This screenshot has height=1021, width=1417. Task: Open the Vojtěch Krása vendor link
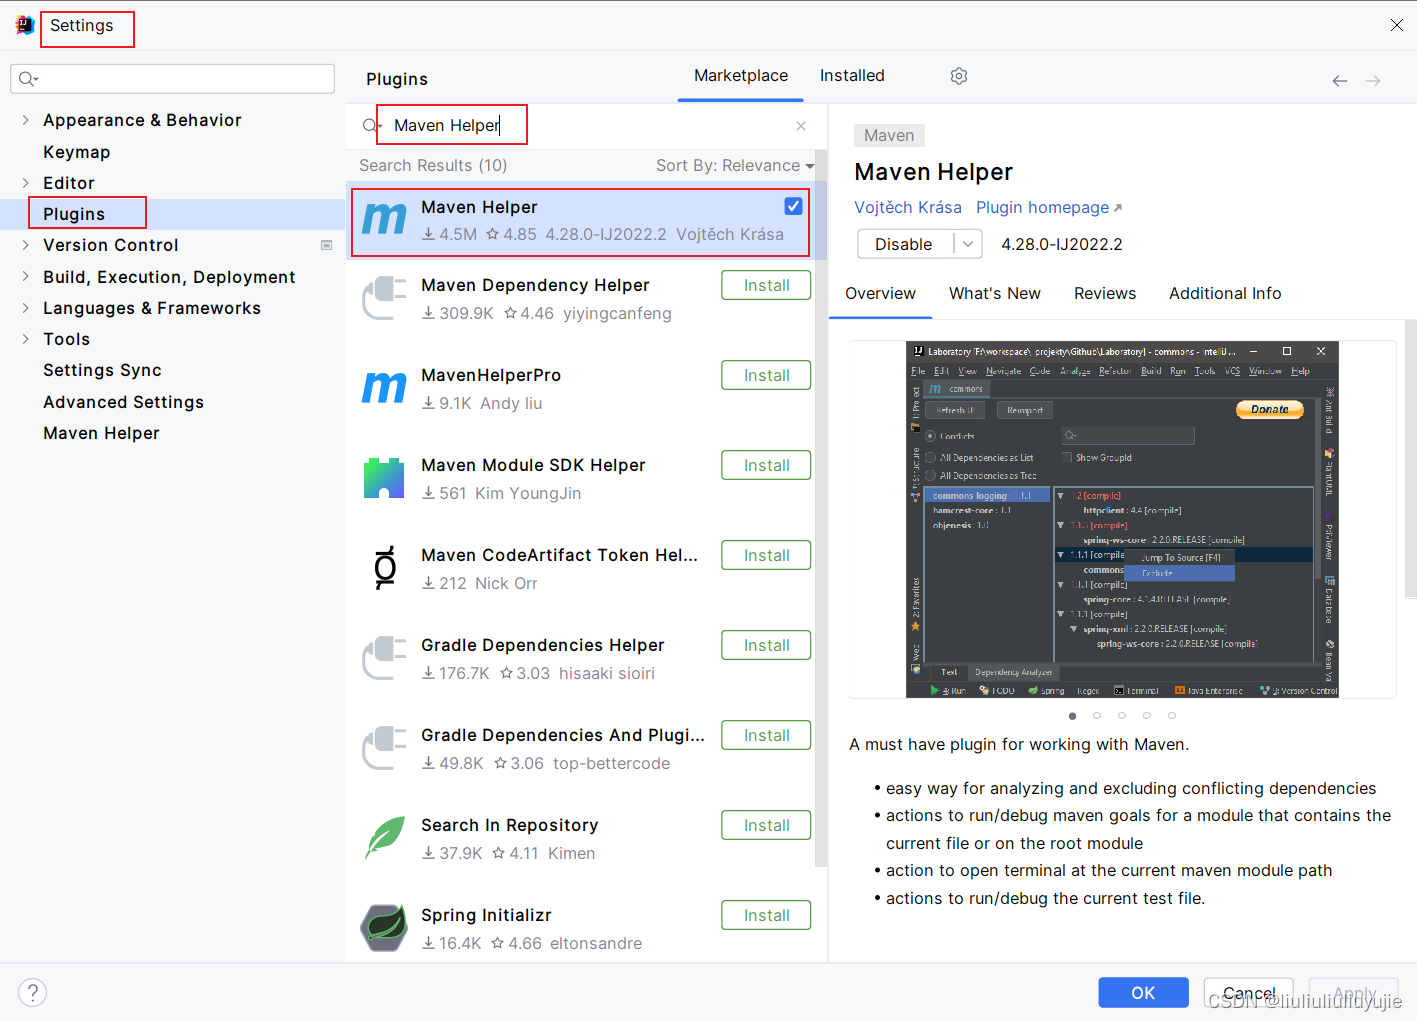908,207
